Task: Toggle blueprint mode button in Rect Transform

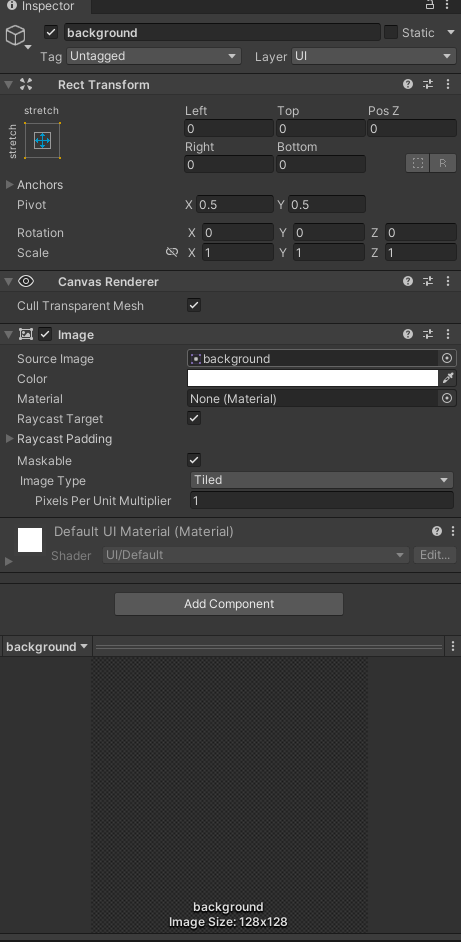Action: pyautogui.click(x=418, y=163)
